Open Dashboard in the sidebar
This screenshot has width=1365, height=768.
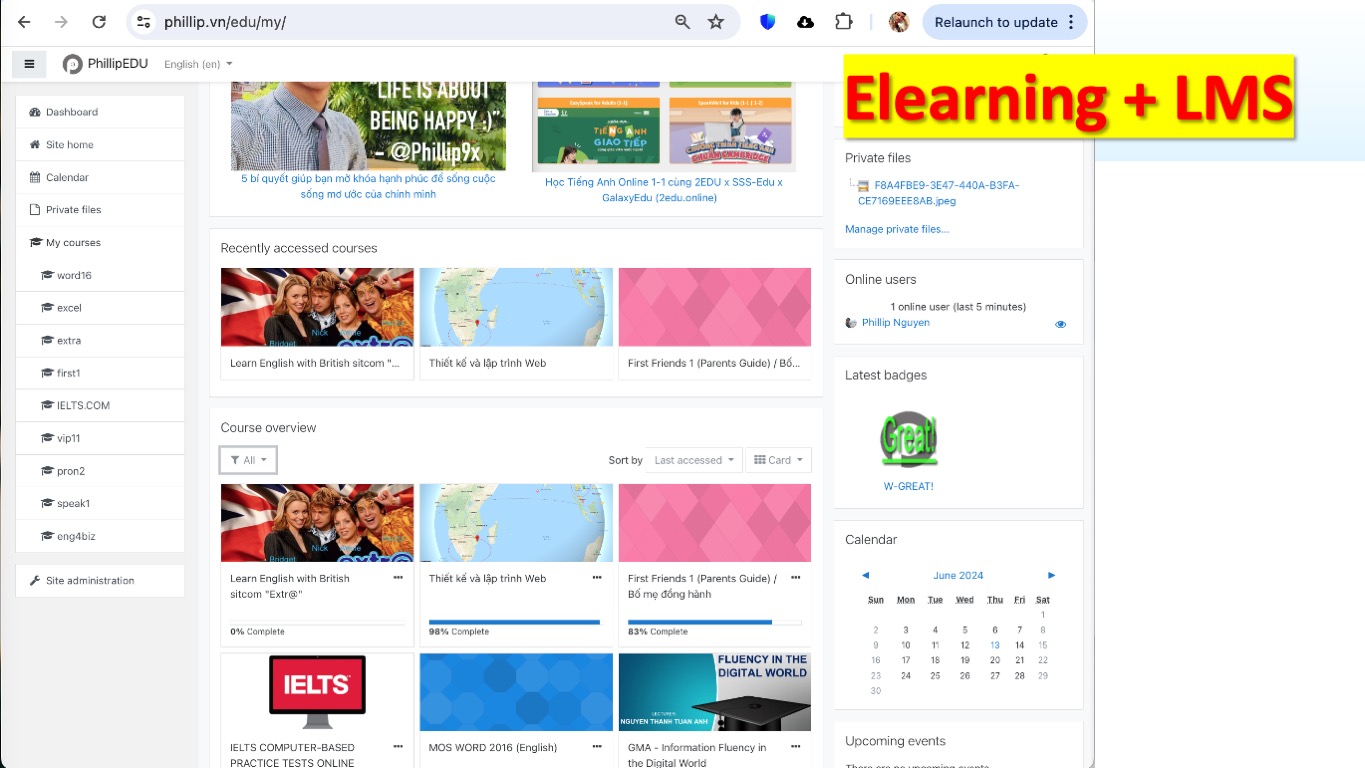click(x=71, y=112)
